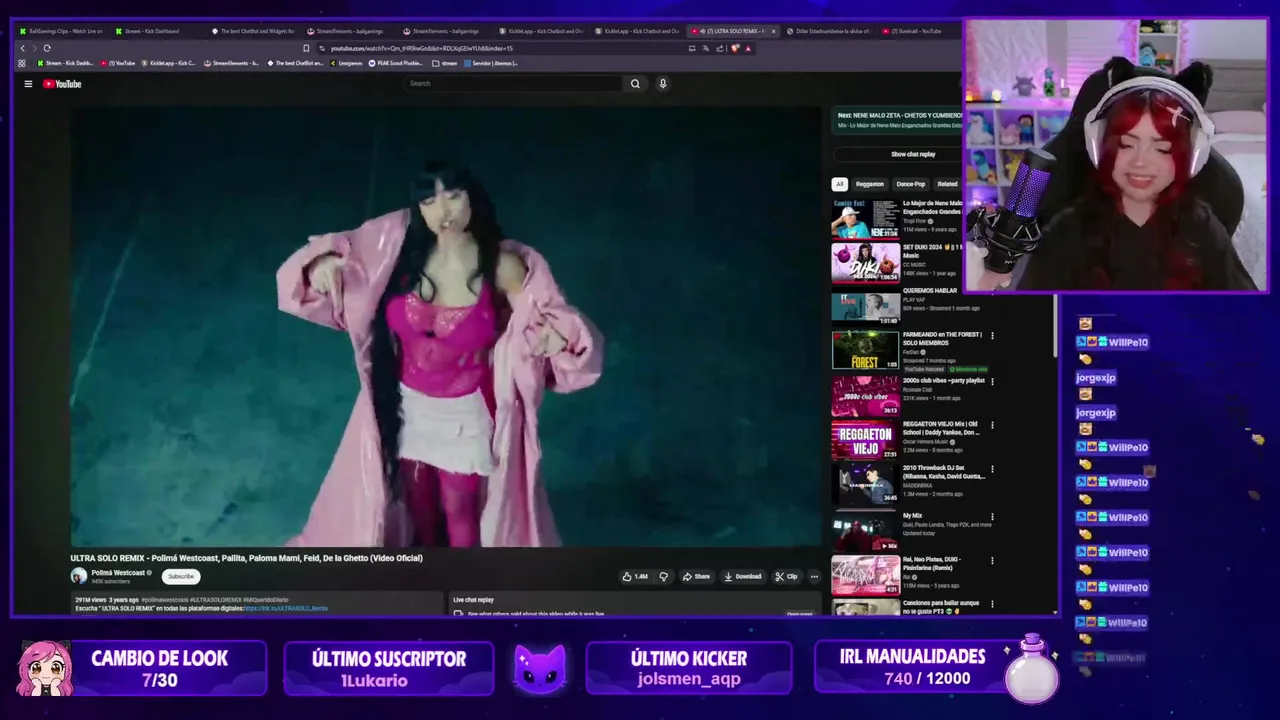Open options menu for FARMEANDO en THE FOREST

click(x=993, y=336)
